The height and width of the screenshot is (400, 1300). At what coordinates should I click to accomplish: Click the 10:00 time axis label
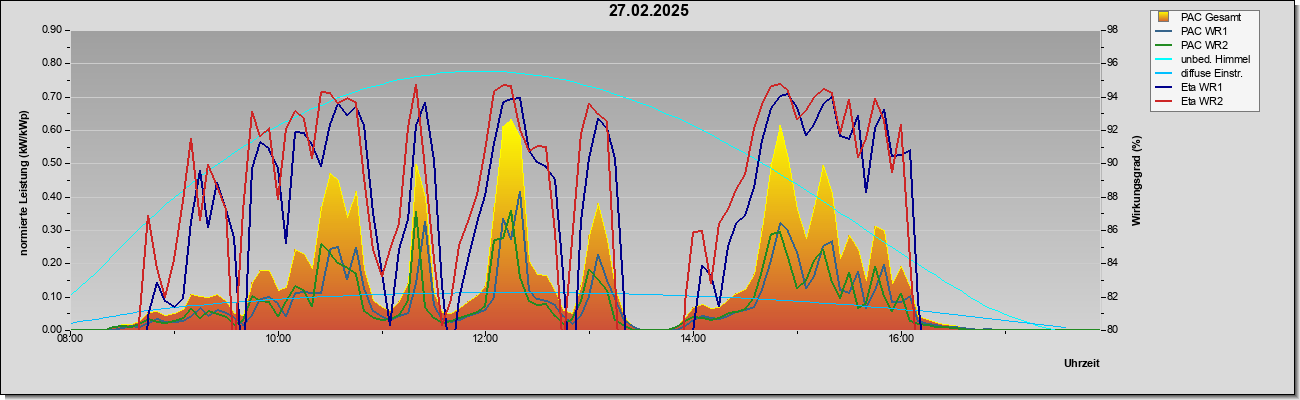click(278, 340)
